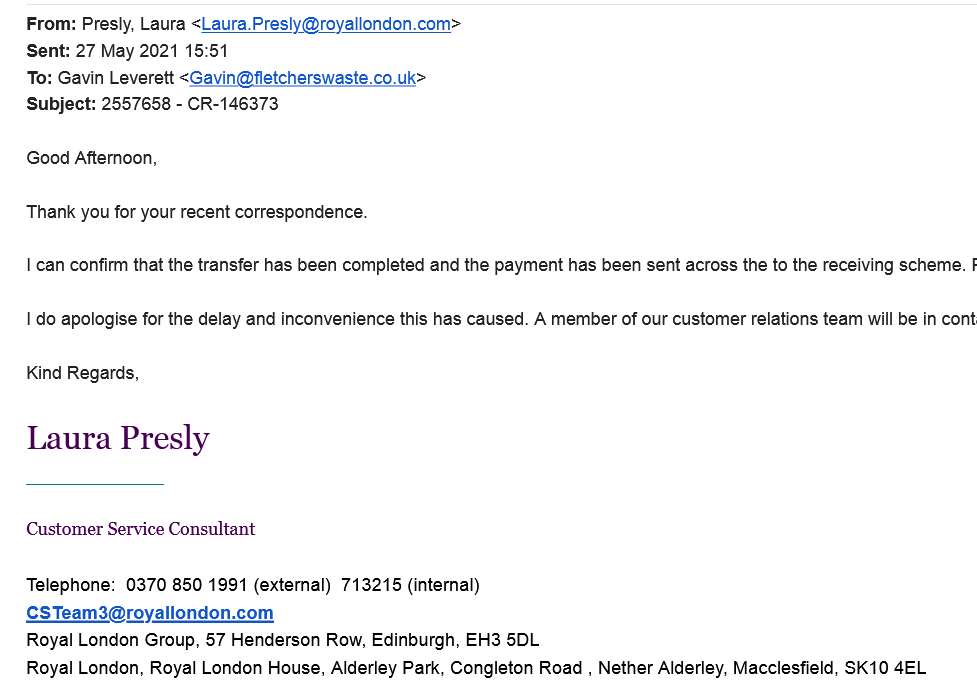Open the Gavin@fletcherswaste.co.uk email link

click(303, 78)
